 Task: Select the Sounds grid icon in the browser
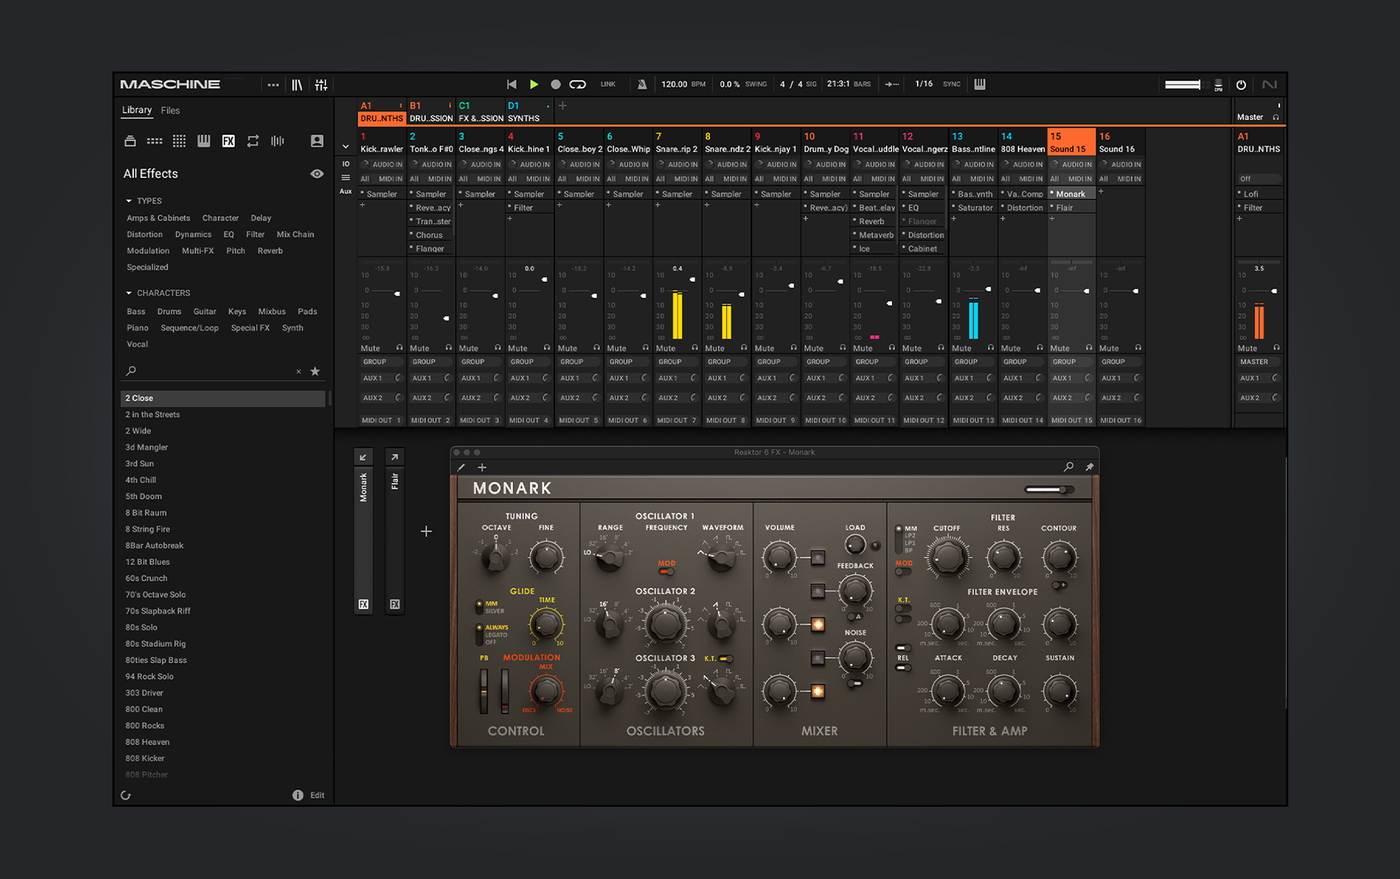pos(179,141)
